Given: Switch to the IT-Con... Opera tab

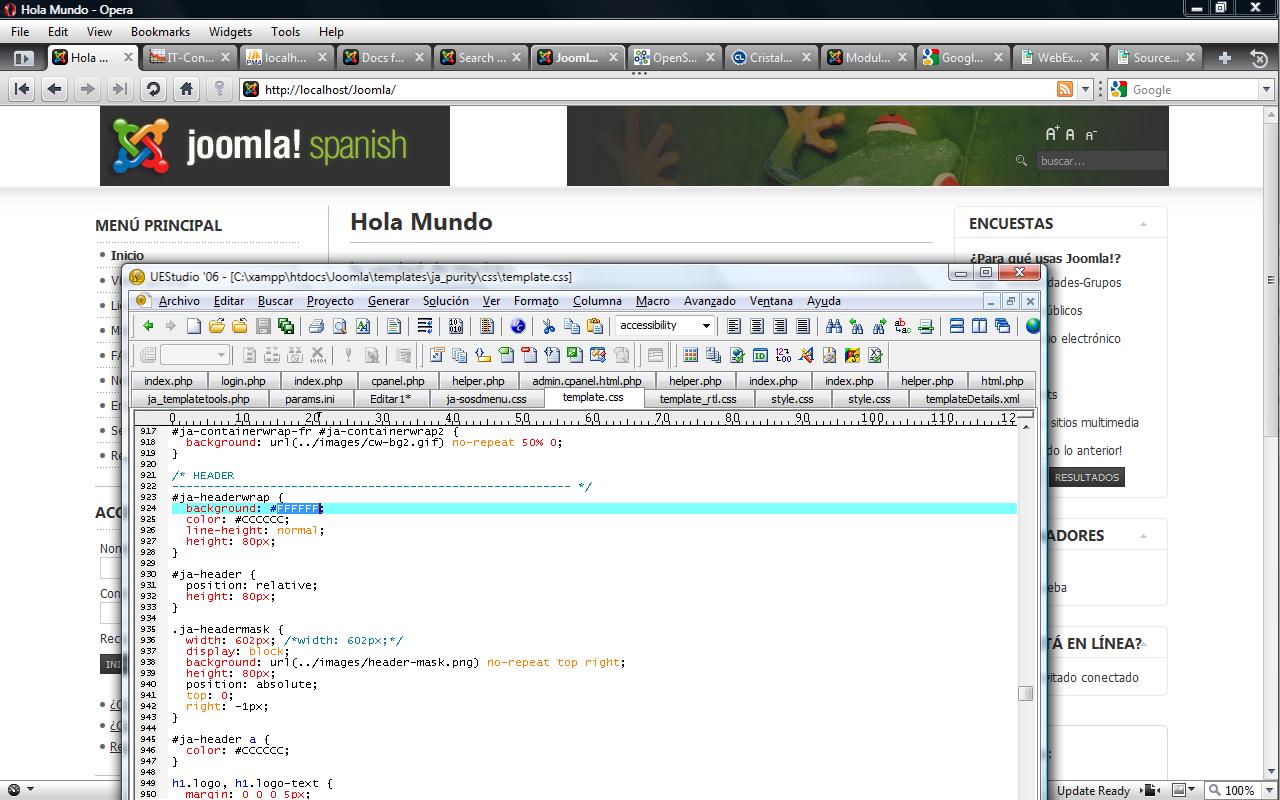Looking at the screenshot, I should (189, 58).
